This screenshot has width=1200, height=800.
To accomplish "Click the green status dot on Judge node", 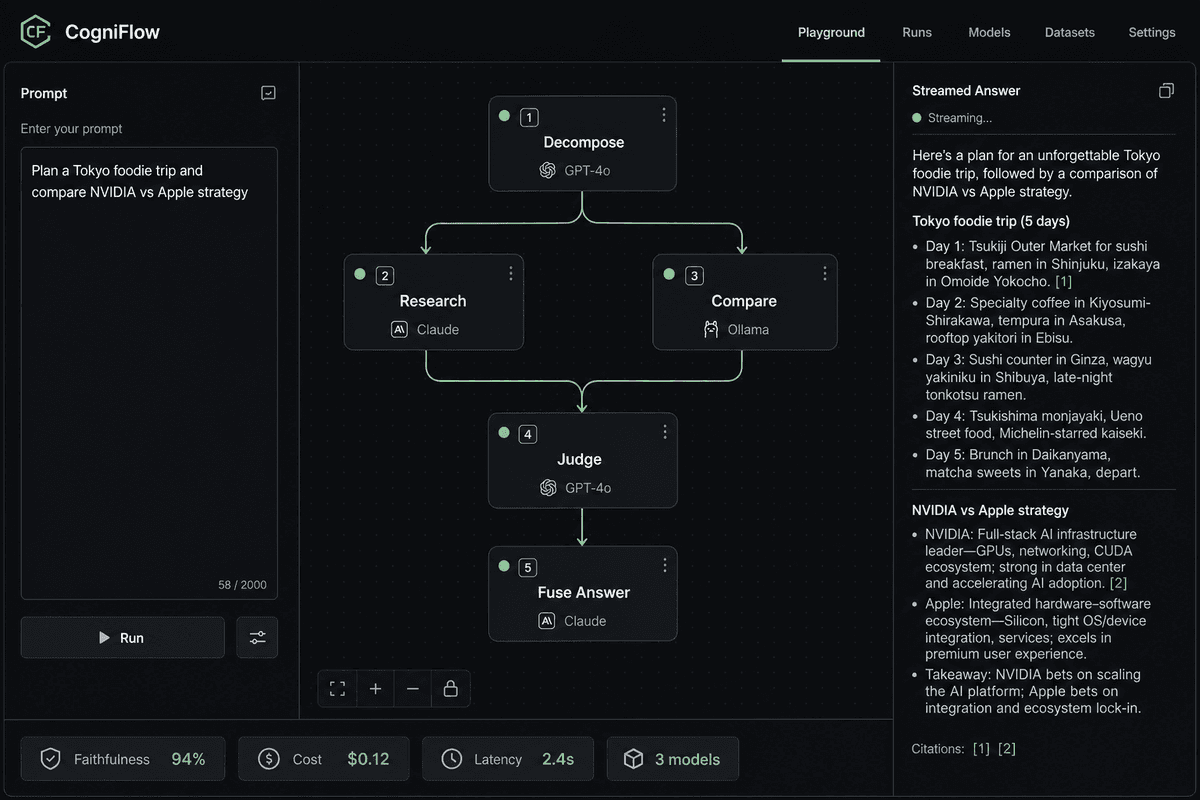I will [504, 433].
